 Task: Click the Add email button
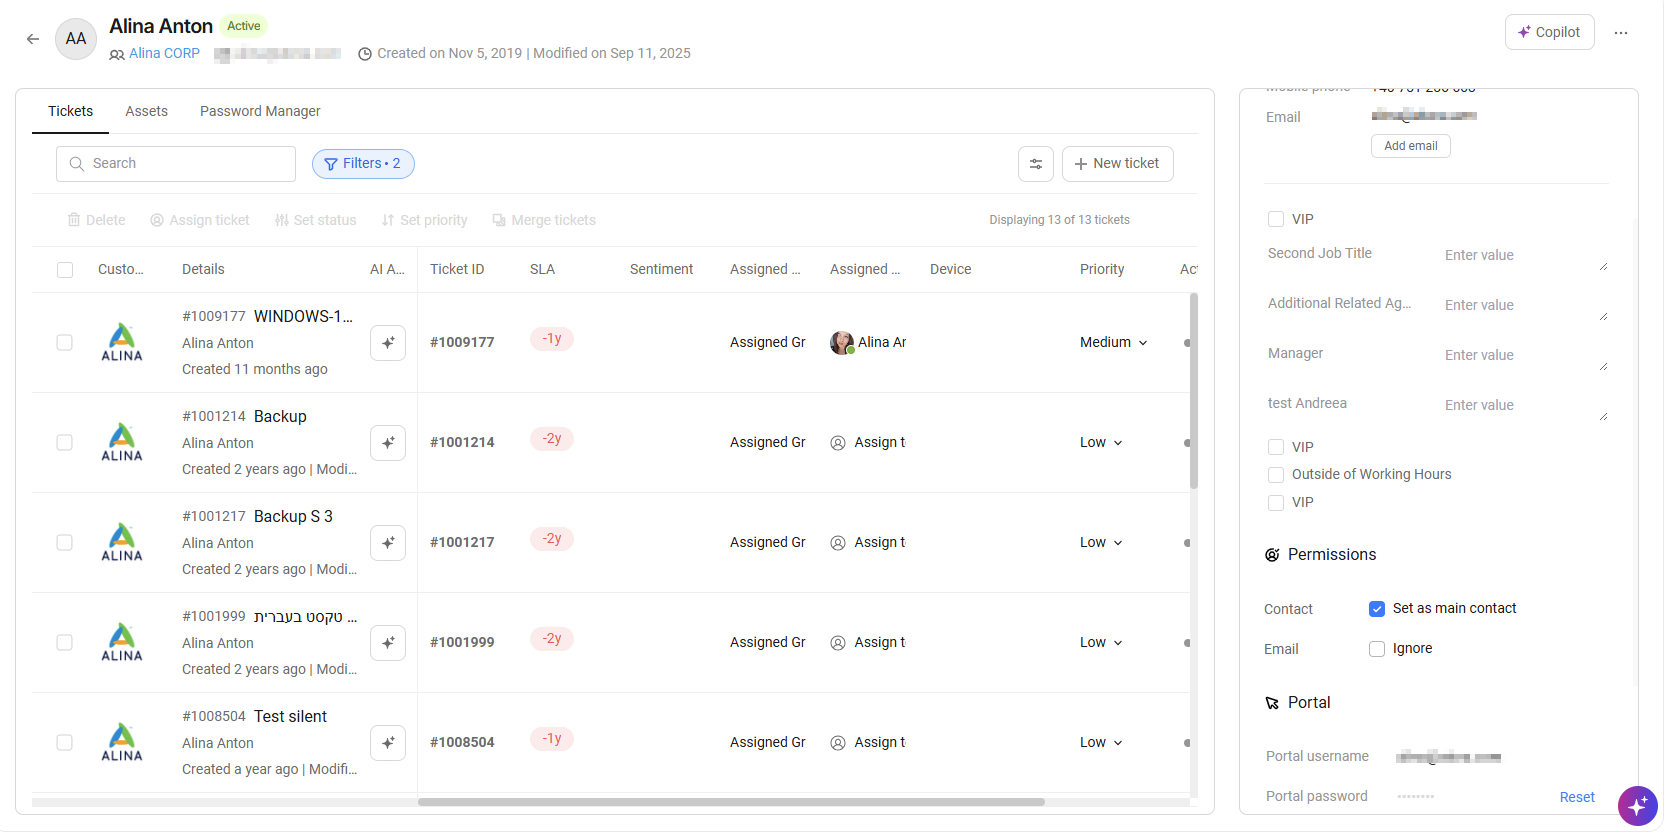tap(1410, 146)
